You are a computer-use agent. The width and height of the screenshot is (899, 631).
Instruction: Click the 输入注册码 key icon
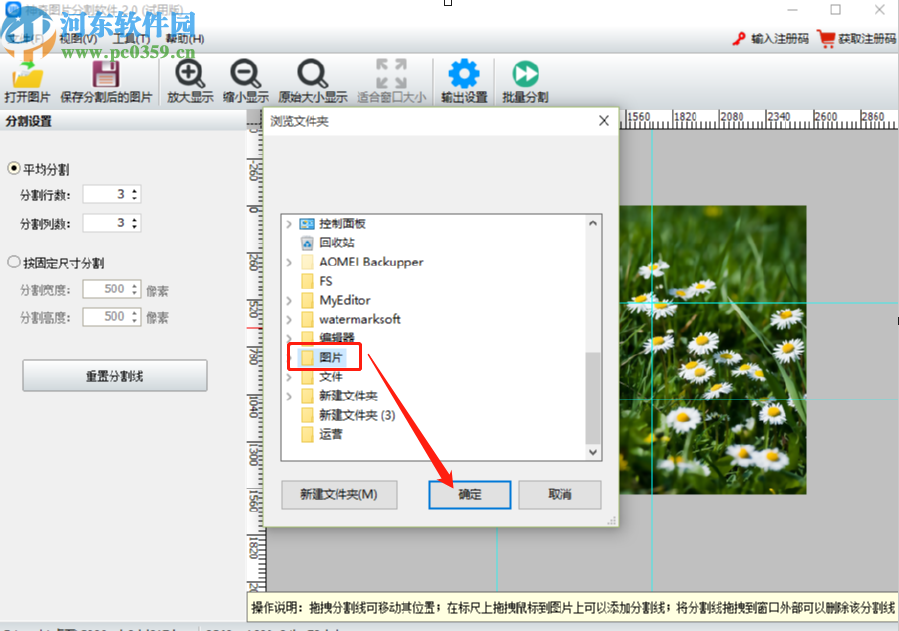tap(739, 39)
